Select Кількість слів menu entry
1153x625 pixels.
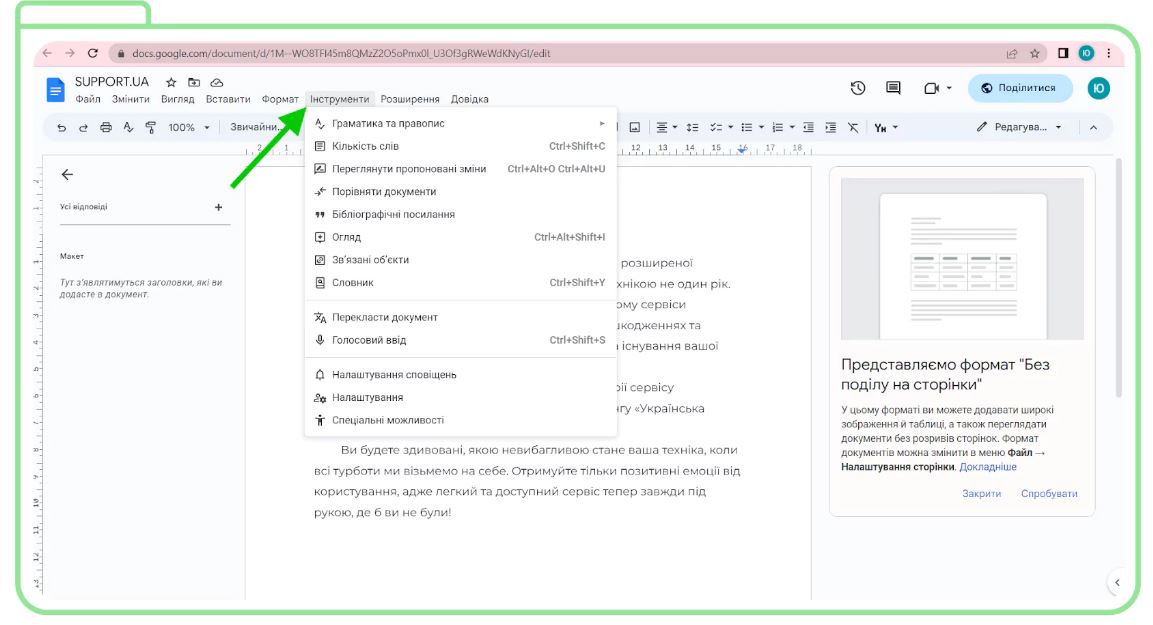click(x=461, y=146)
